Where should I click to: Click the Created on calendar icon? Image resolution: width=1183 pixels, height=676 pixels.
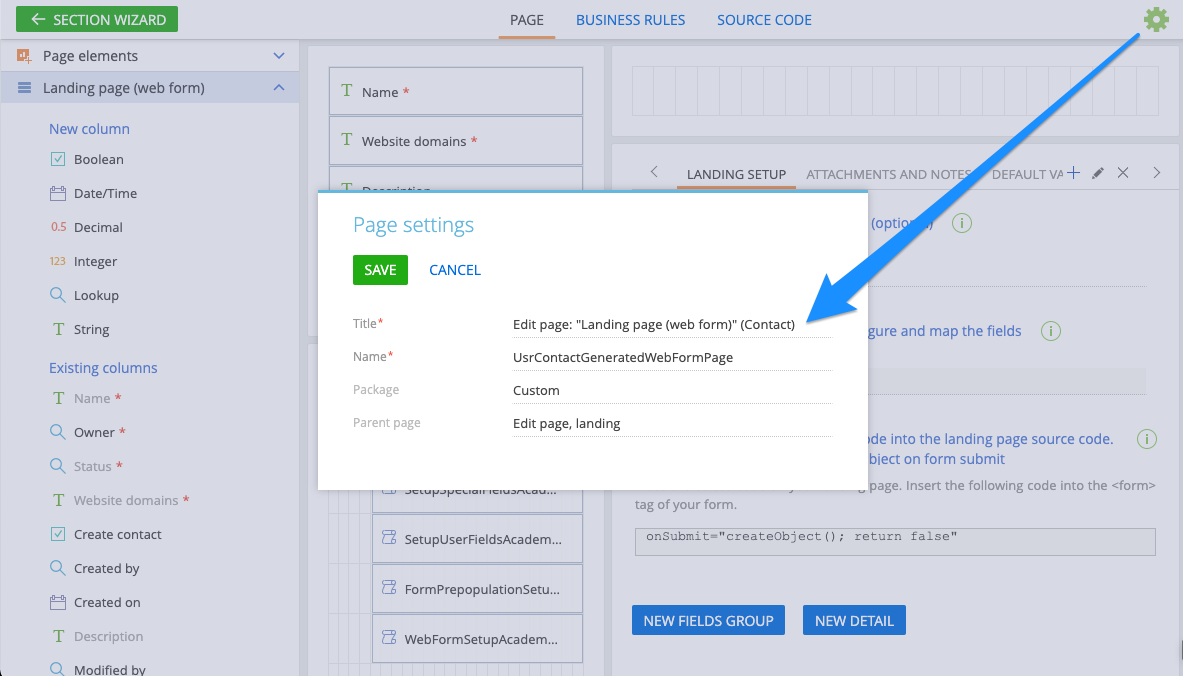pos(57,602)
